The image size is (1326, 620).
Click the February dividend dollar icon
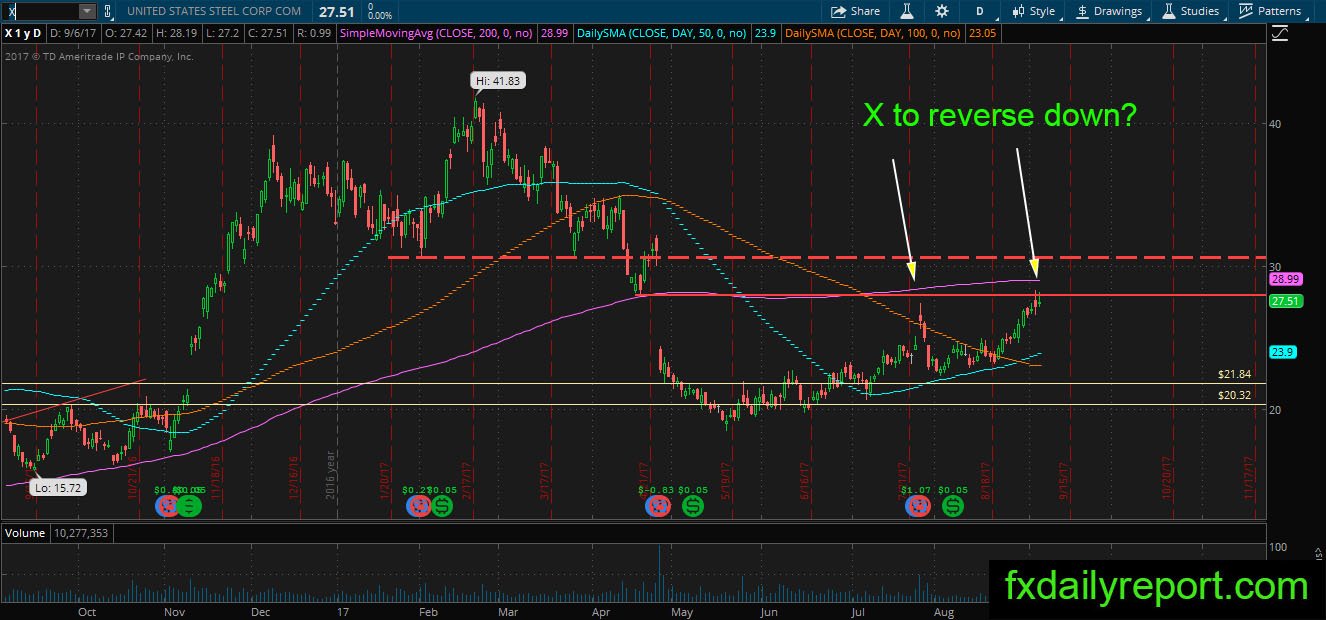coord(441,506)
